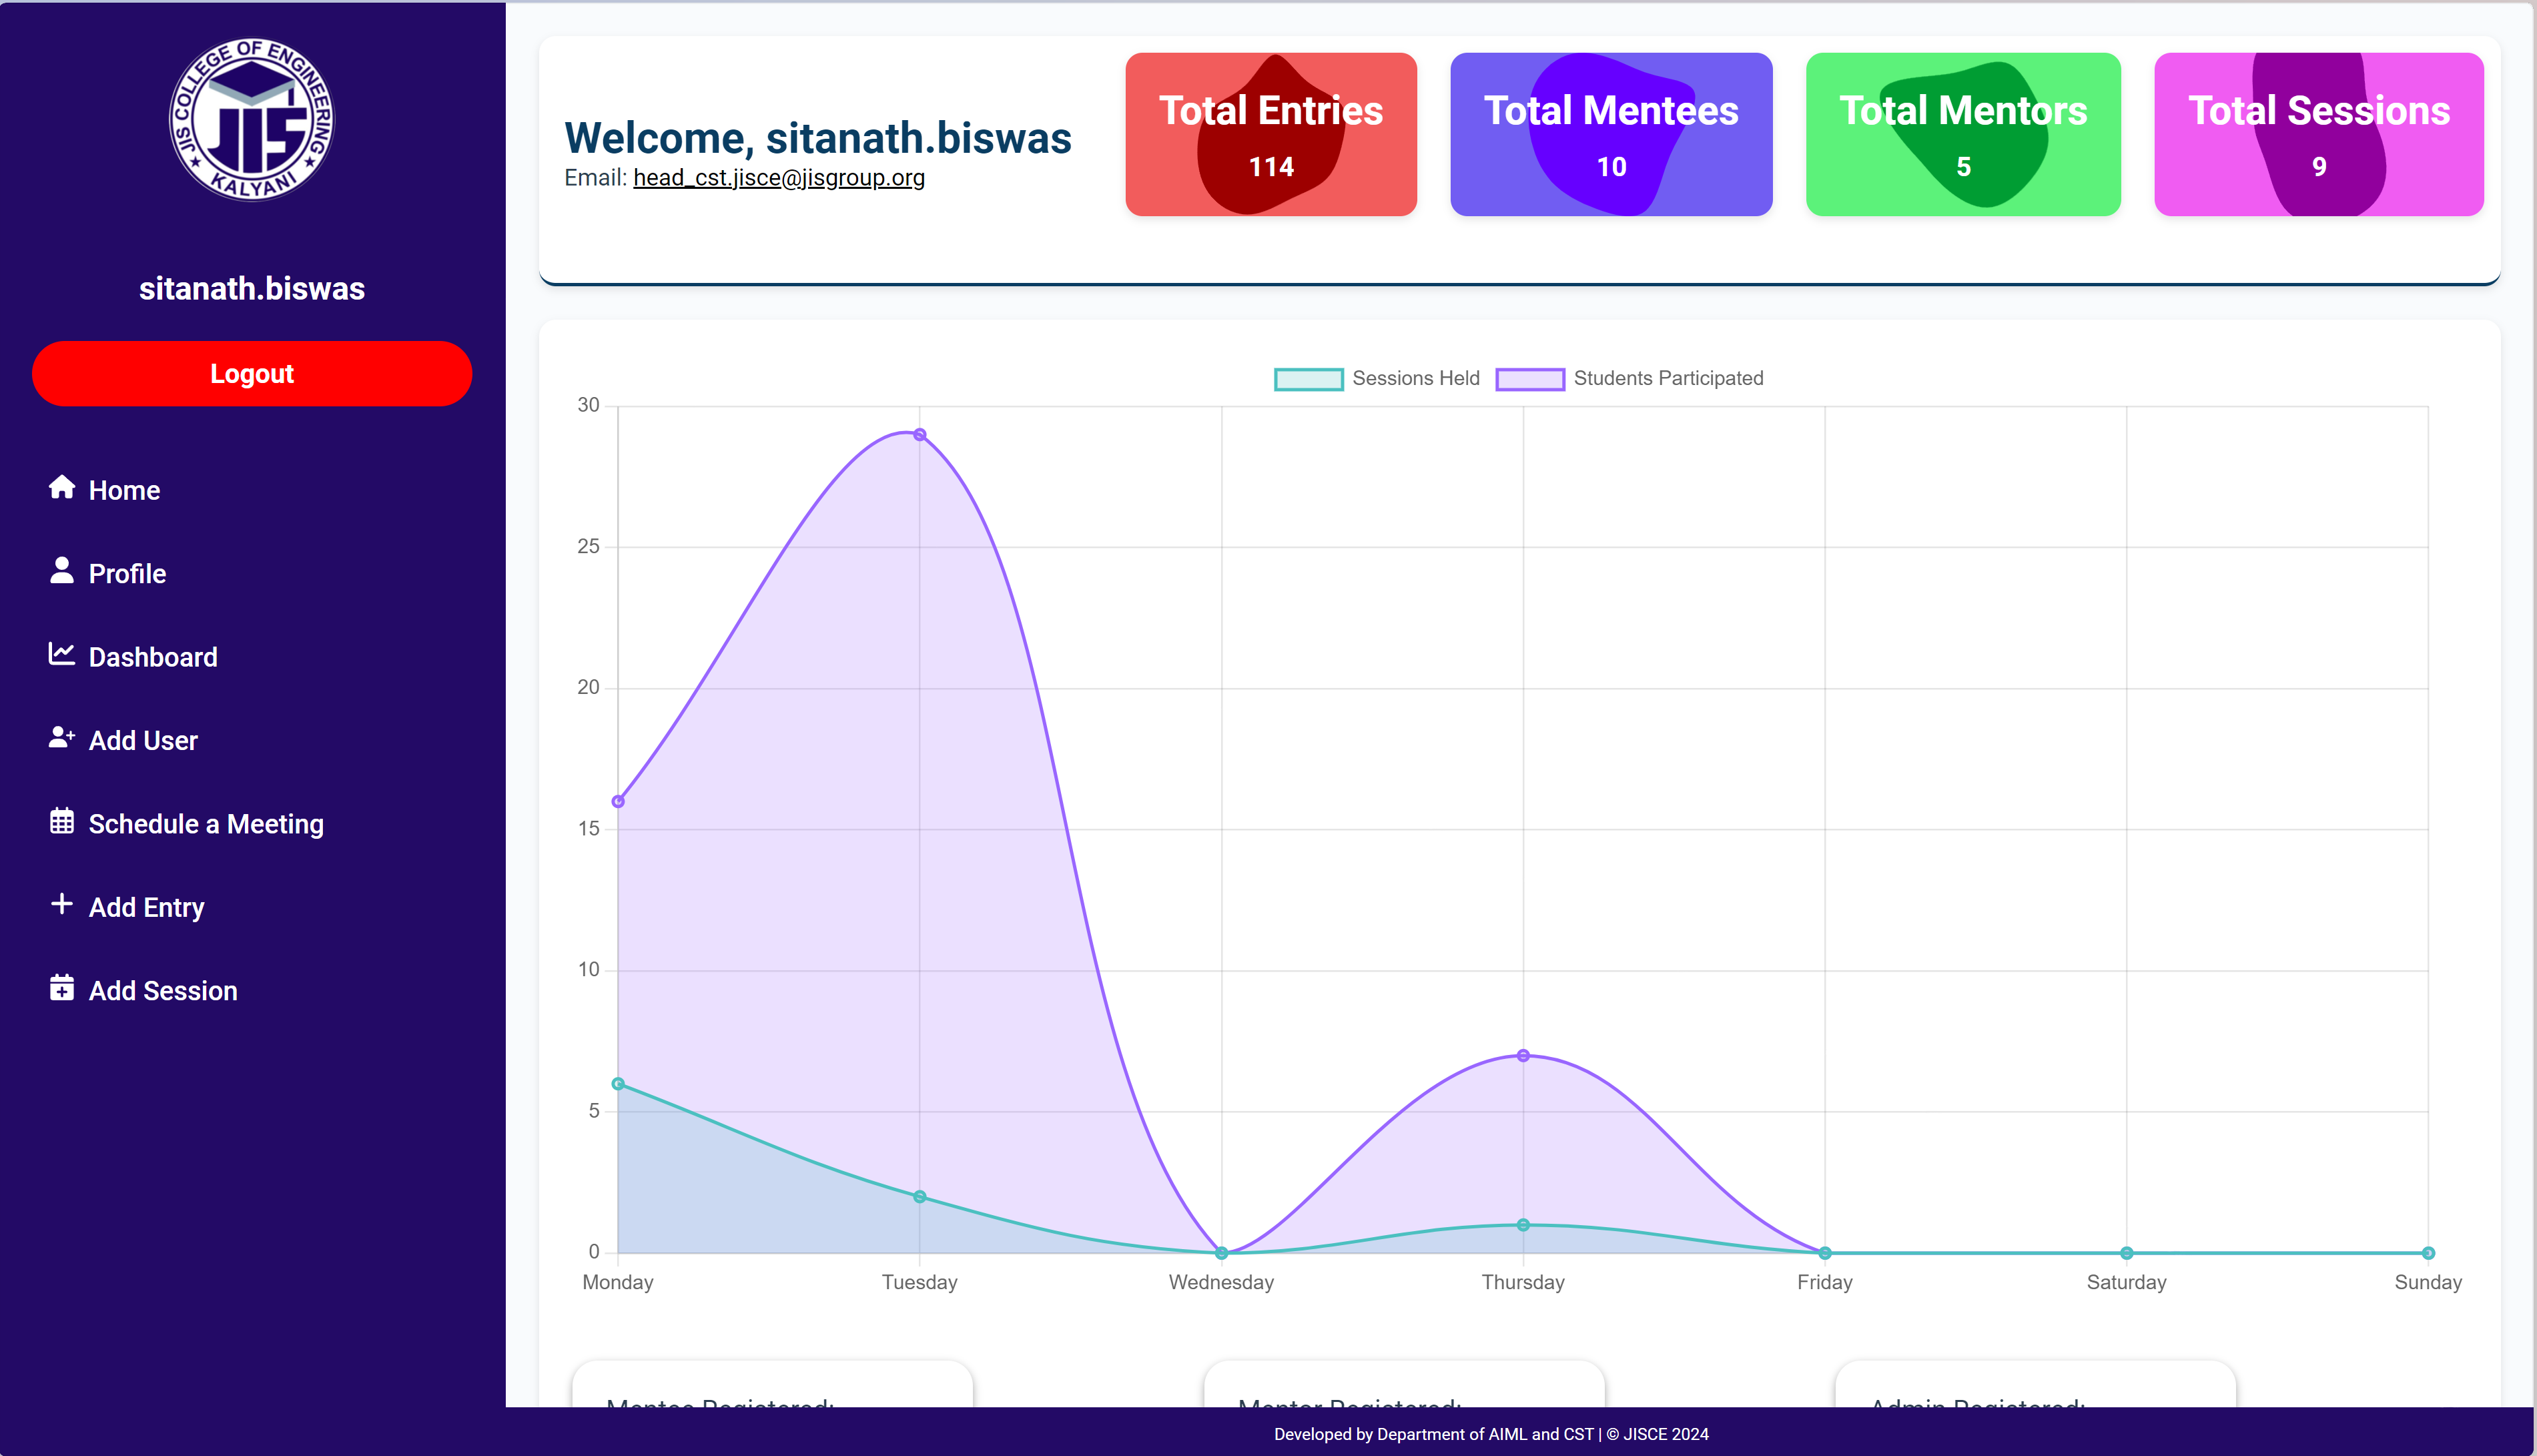
Task: Click the house icon beside Home
Action: click(62, 487)
